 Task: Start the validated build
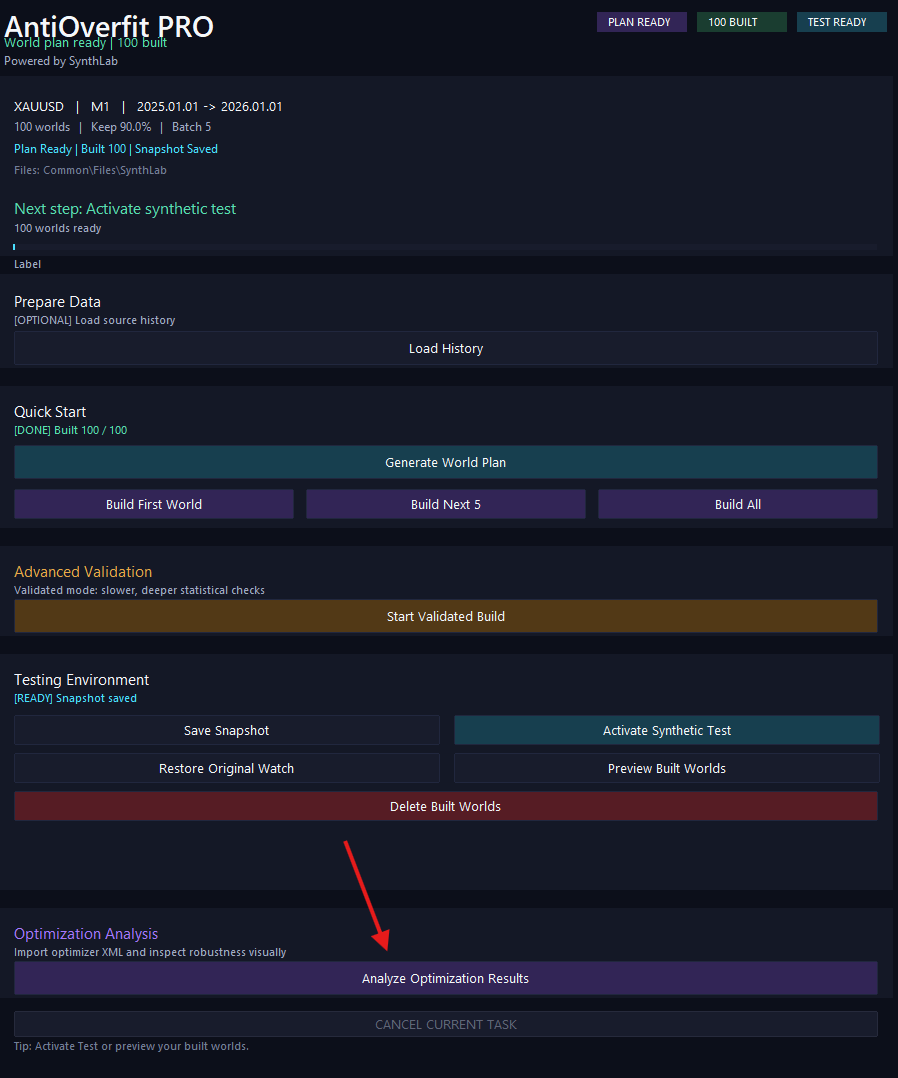pyautogui.click(x=445, y=616)
